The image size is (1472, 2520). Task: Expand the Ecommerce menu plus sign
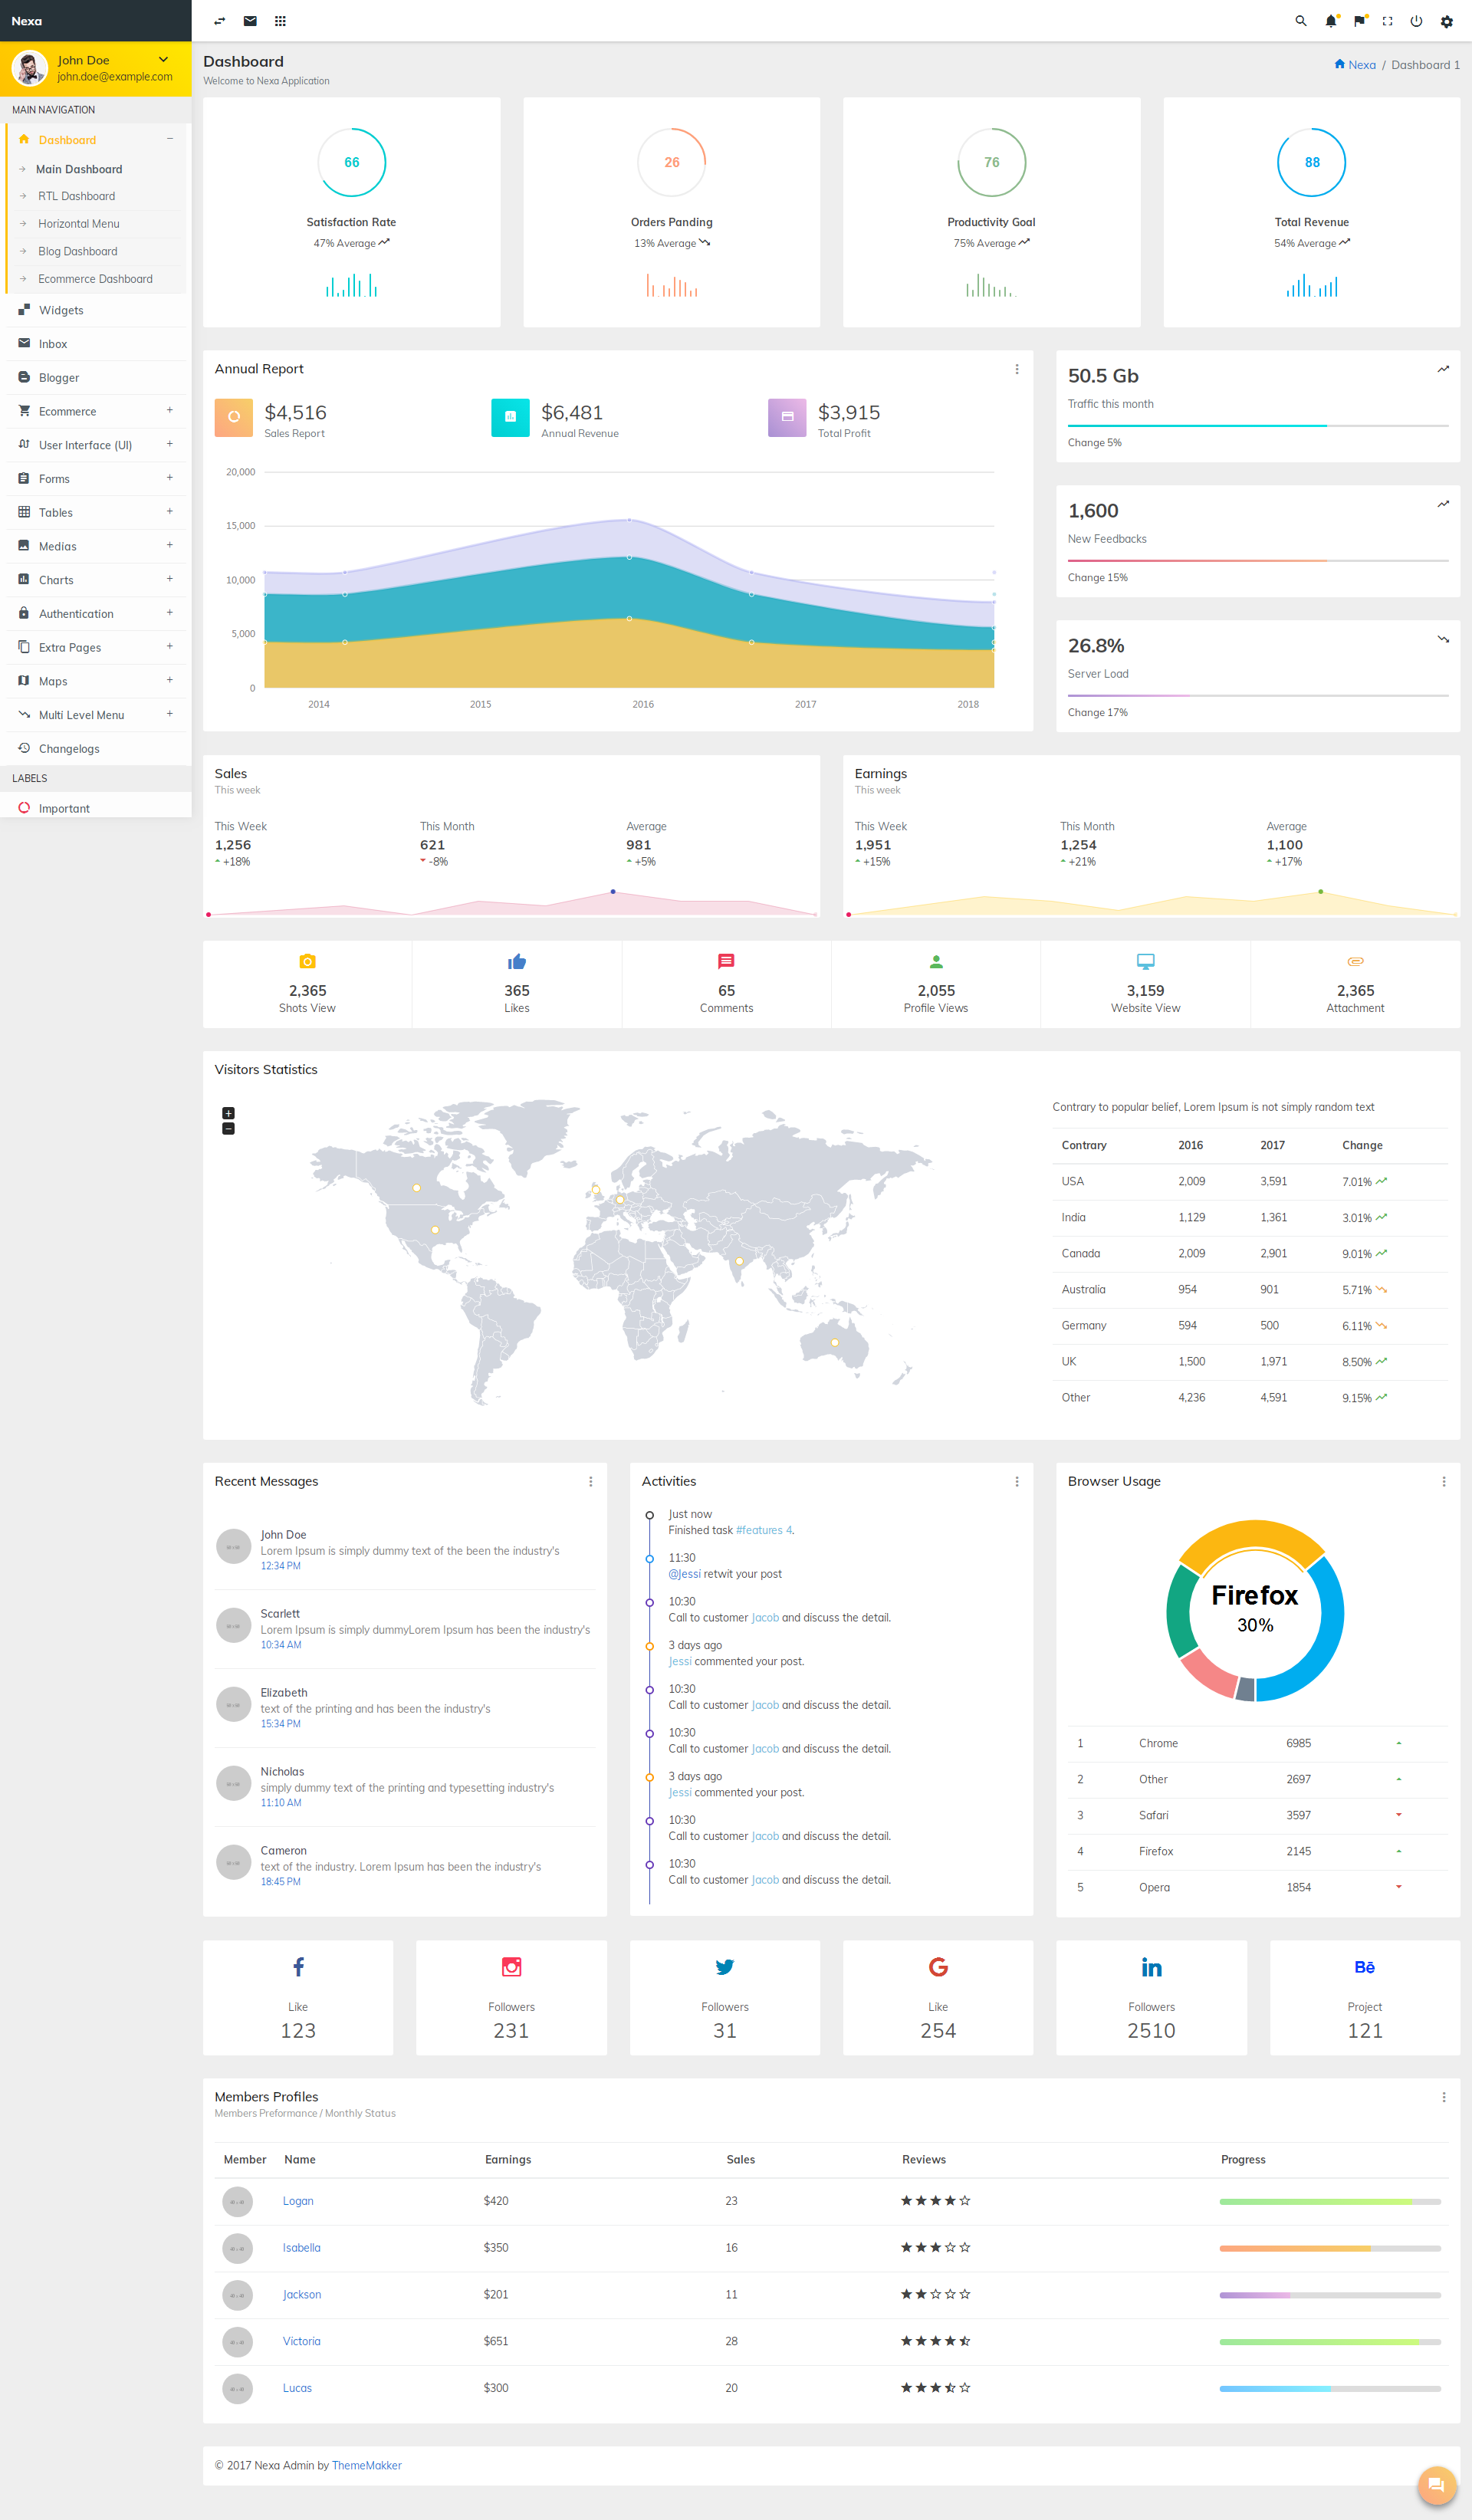tap(170, 410)
